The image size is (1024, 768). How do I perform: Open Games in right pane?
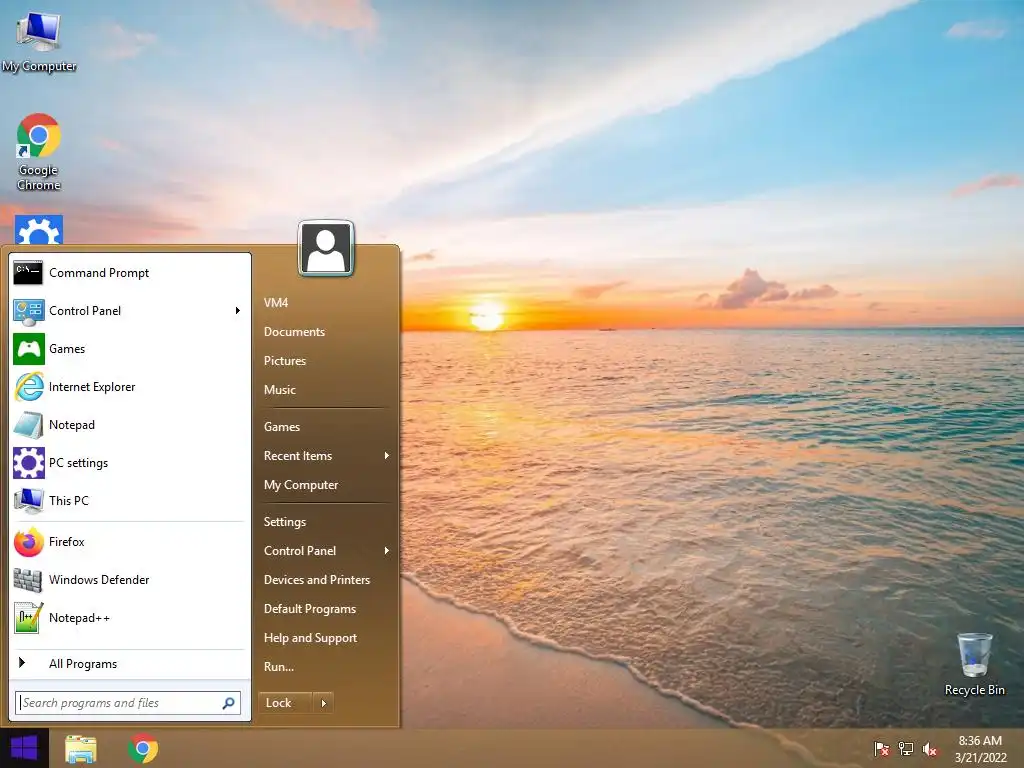(x=281, y=427)
